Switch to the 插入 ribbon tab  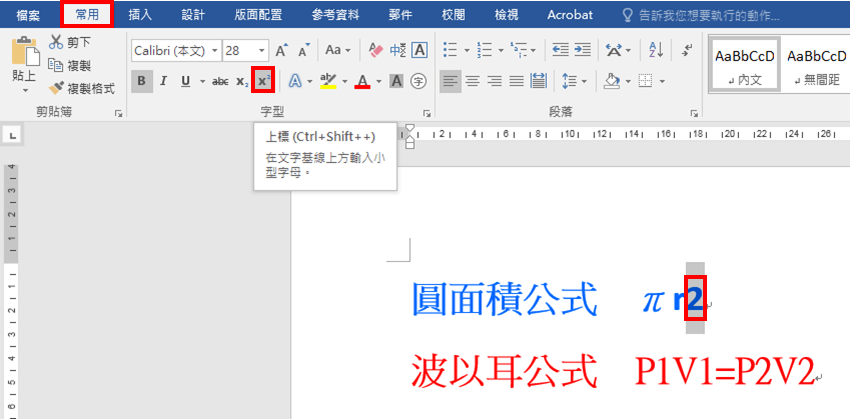[x=140, y=15]
